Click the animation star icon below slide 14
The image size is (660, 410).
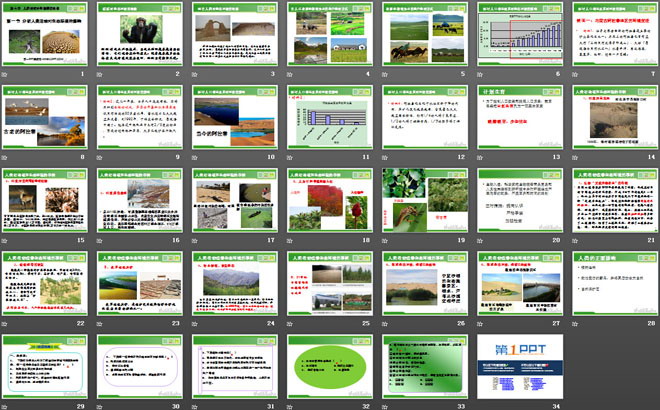(x=575, y=157)
